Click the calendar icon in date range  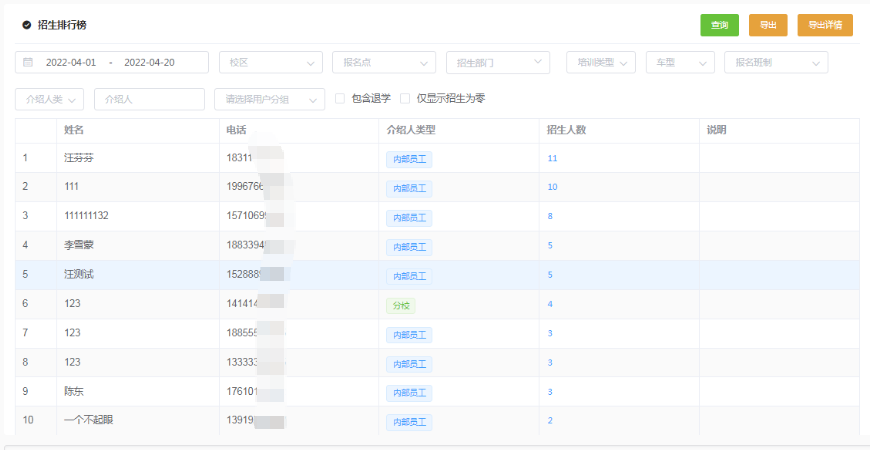click(28, 62)
